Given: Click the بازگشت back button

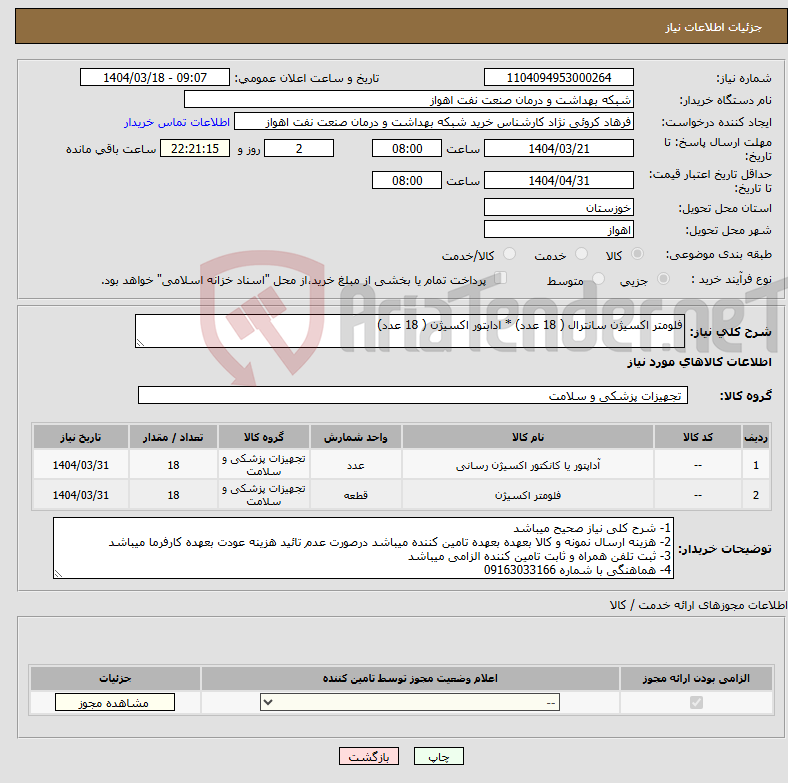Looking at the screenshot, I should click(369, 756).
